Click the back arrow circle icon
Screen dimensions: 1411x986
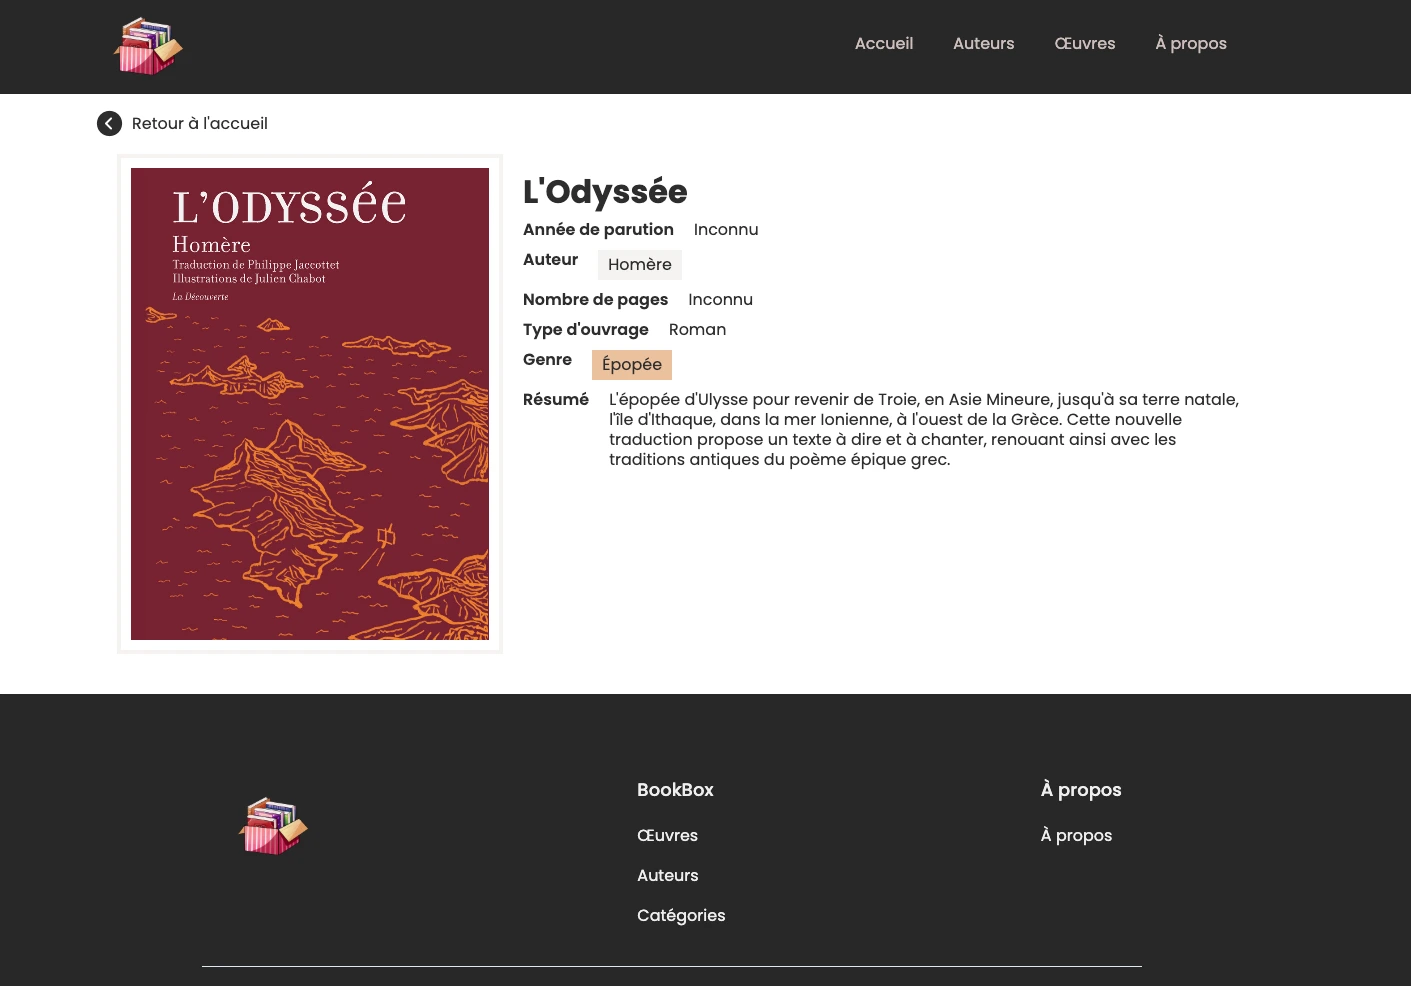point(109,123)
